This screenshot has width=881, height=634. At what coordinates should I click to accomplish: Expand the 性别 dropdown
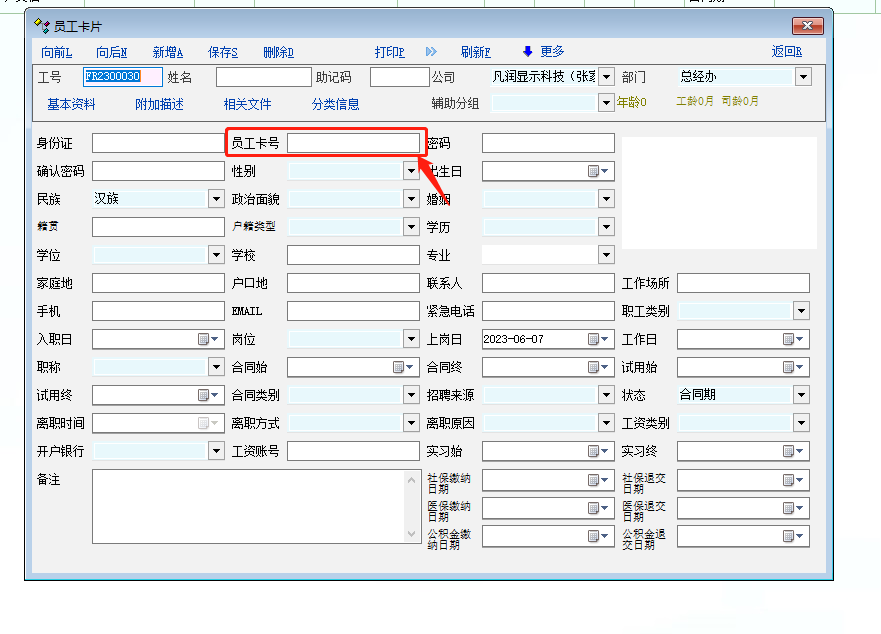[x=411, y=171]
